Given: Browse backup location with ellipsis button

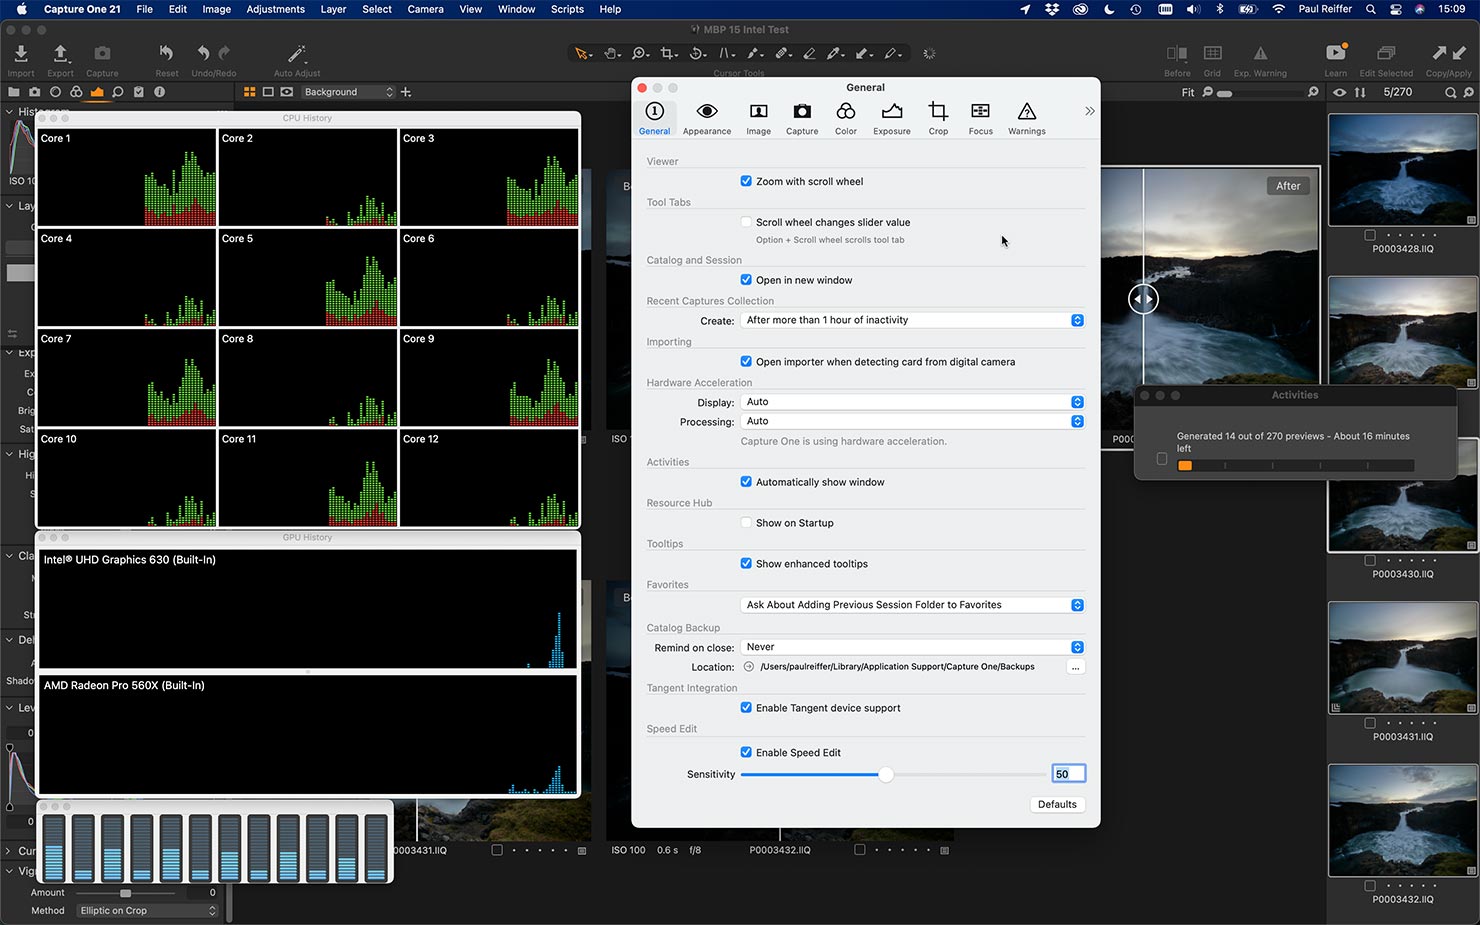Looking at the screenshot, I should tap(1075, 667).
